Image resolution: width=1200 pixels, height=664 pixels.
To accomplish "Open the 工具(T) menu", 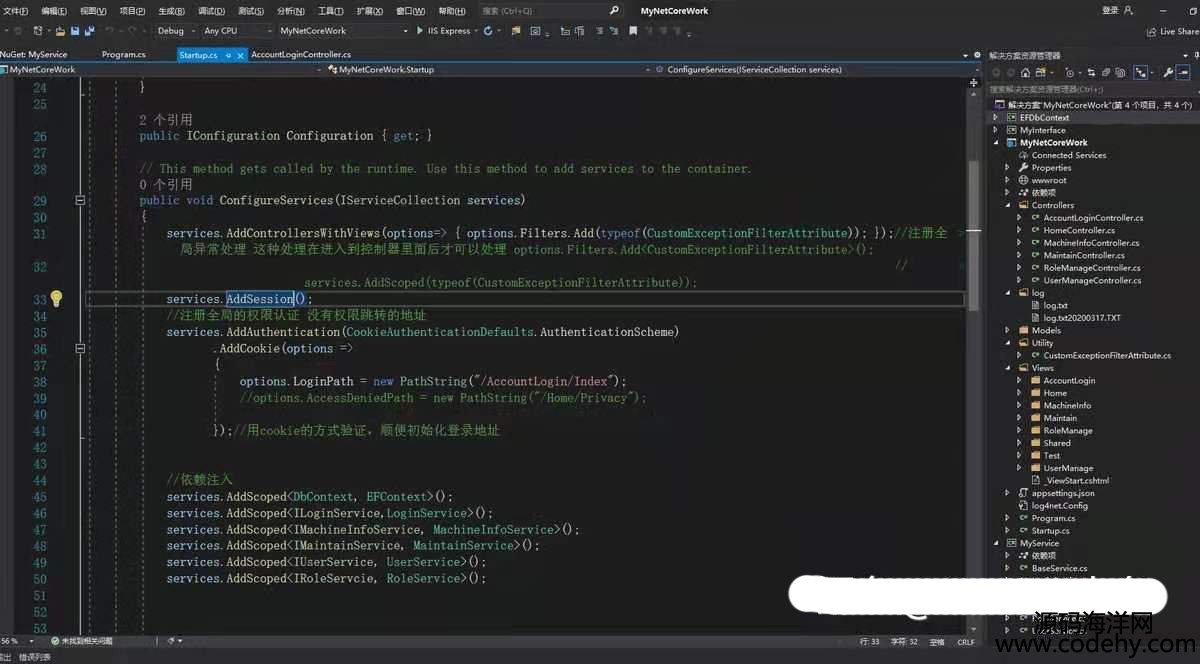I will [331, 11].
